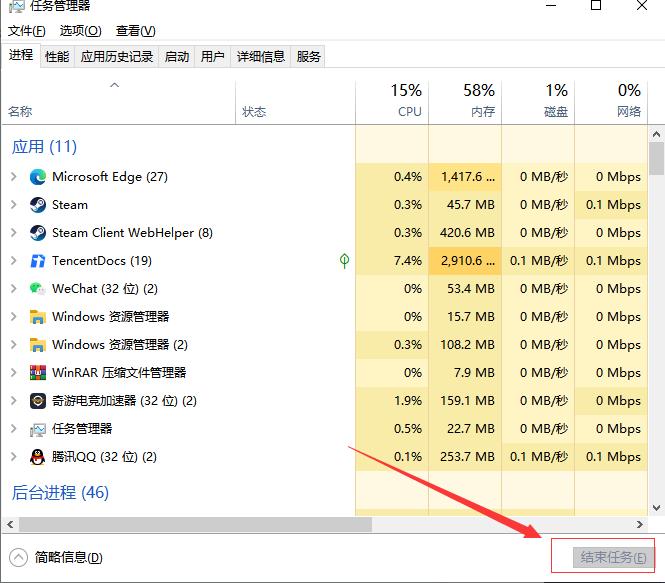This screenshot has height=583, width=665.
Task: Switch to the 启动 tab
Action: tap(176, 56)
